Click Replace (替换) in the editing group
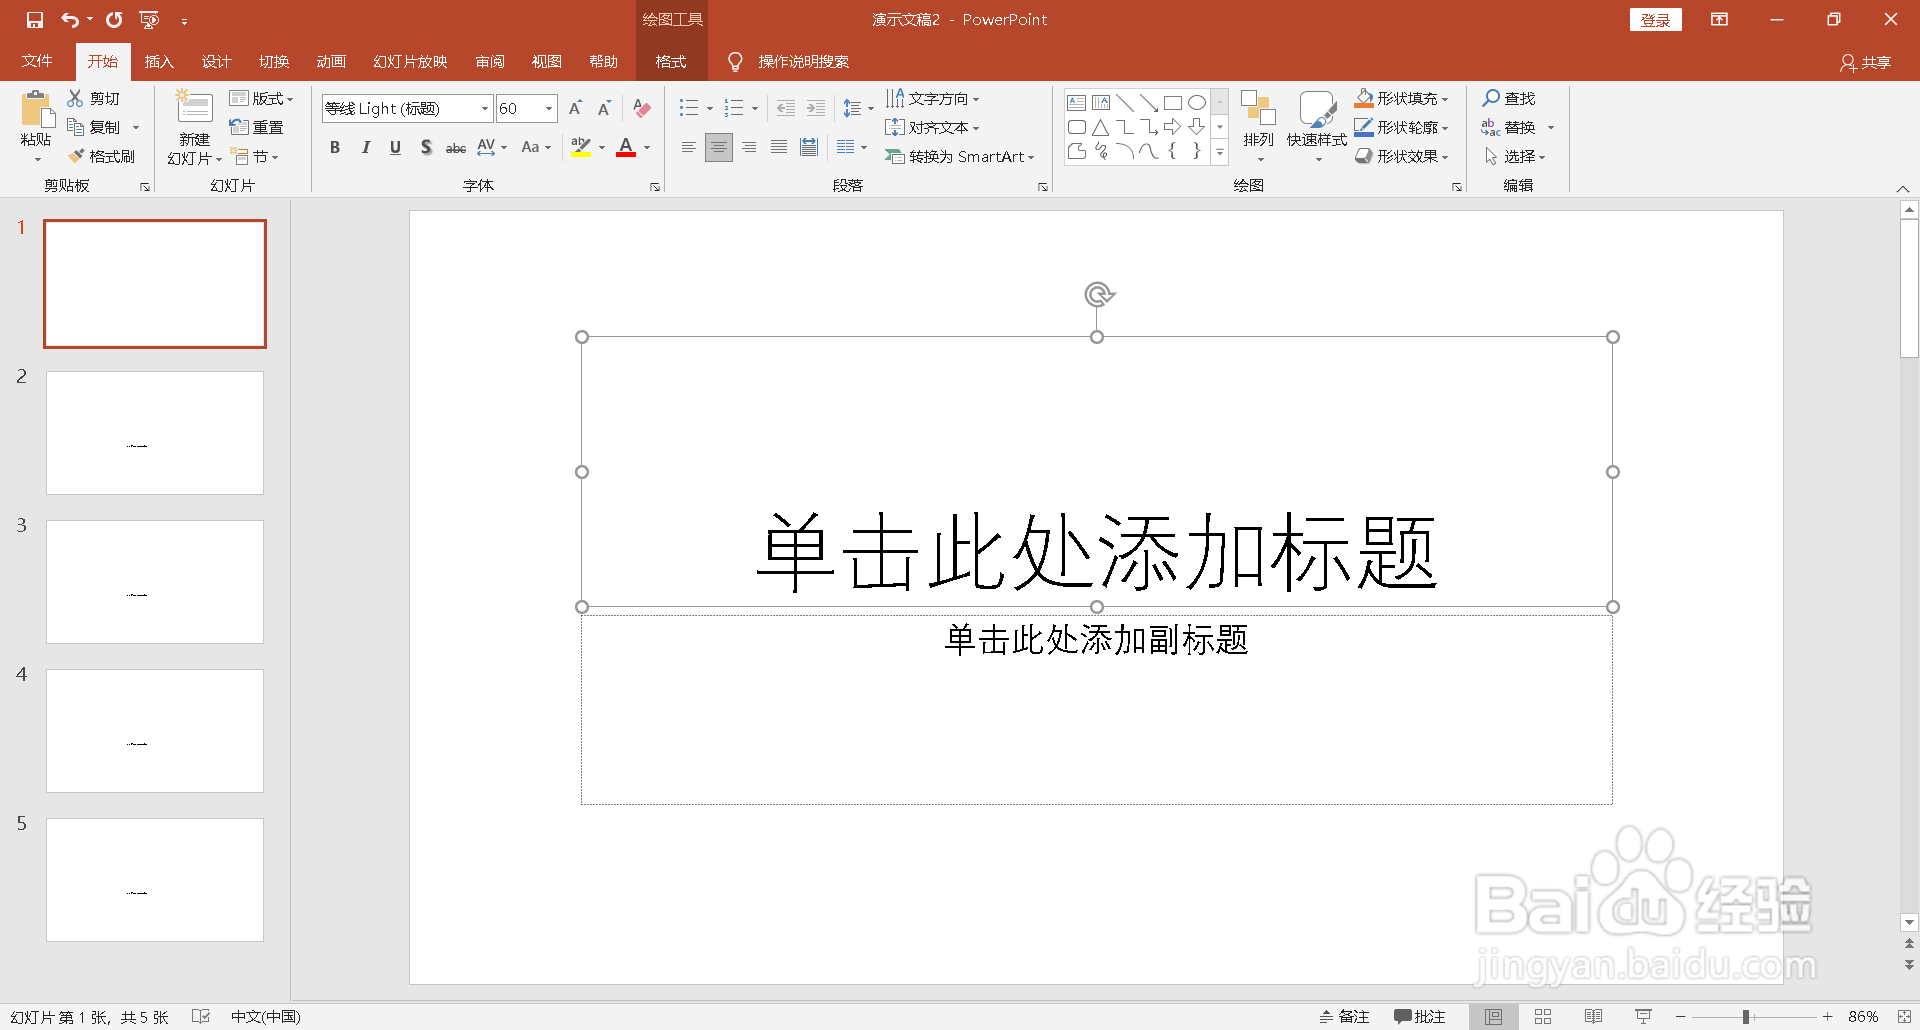 tap(1519, 127)
